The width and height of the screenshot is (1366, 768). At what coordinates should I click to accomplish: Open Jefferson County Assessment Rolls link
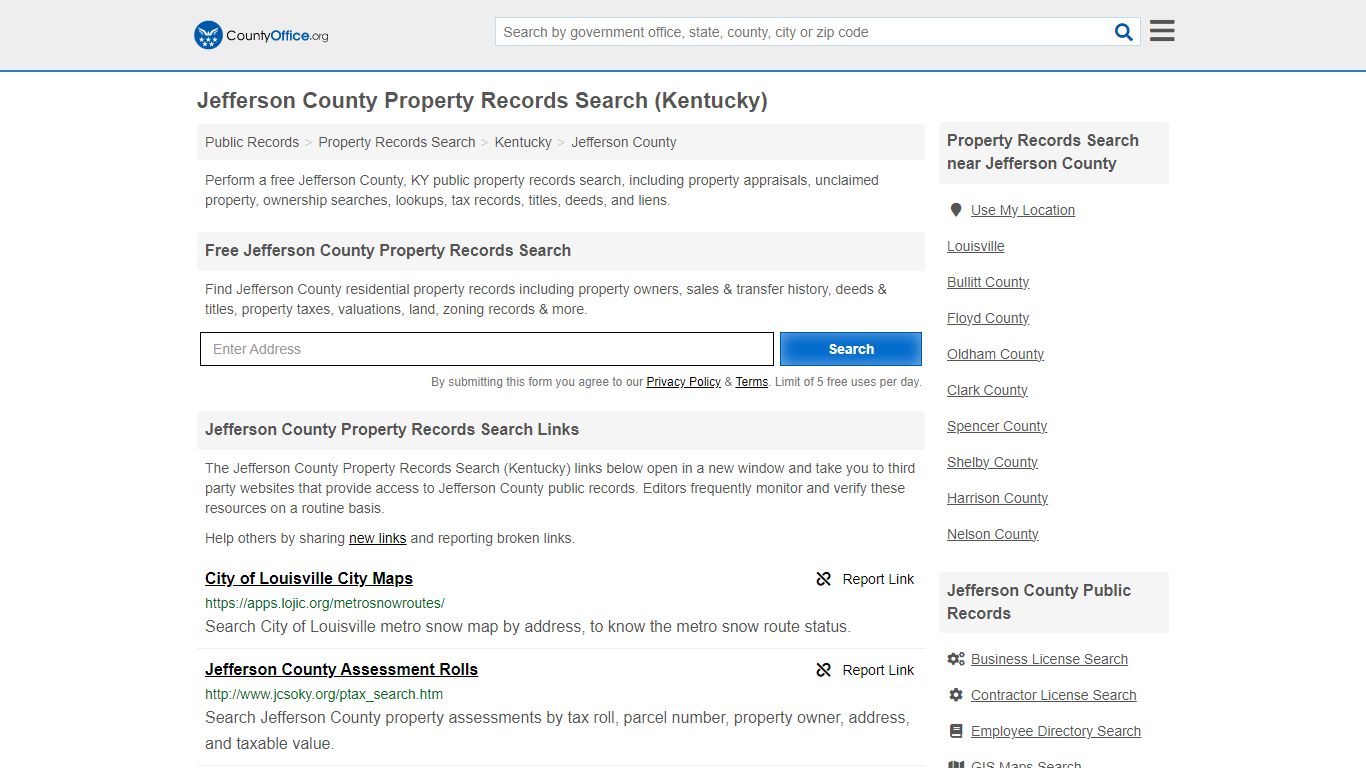point(341,669)
